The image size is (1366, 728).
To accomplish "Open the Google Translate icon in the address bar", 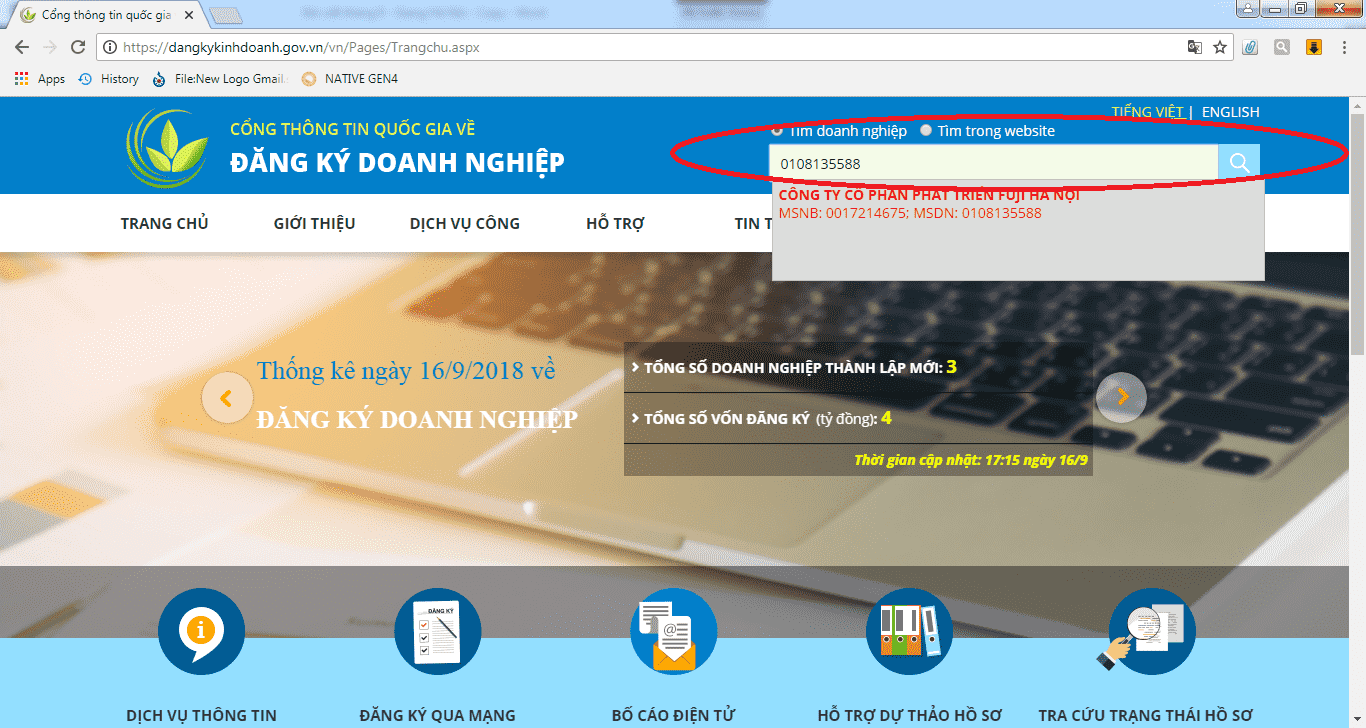I will coord(1194,47).
